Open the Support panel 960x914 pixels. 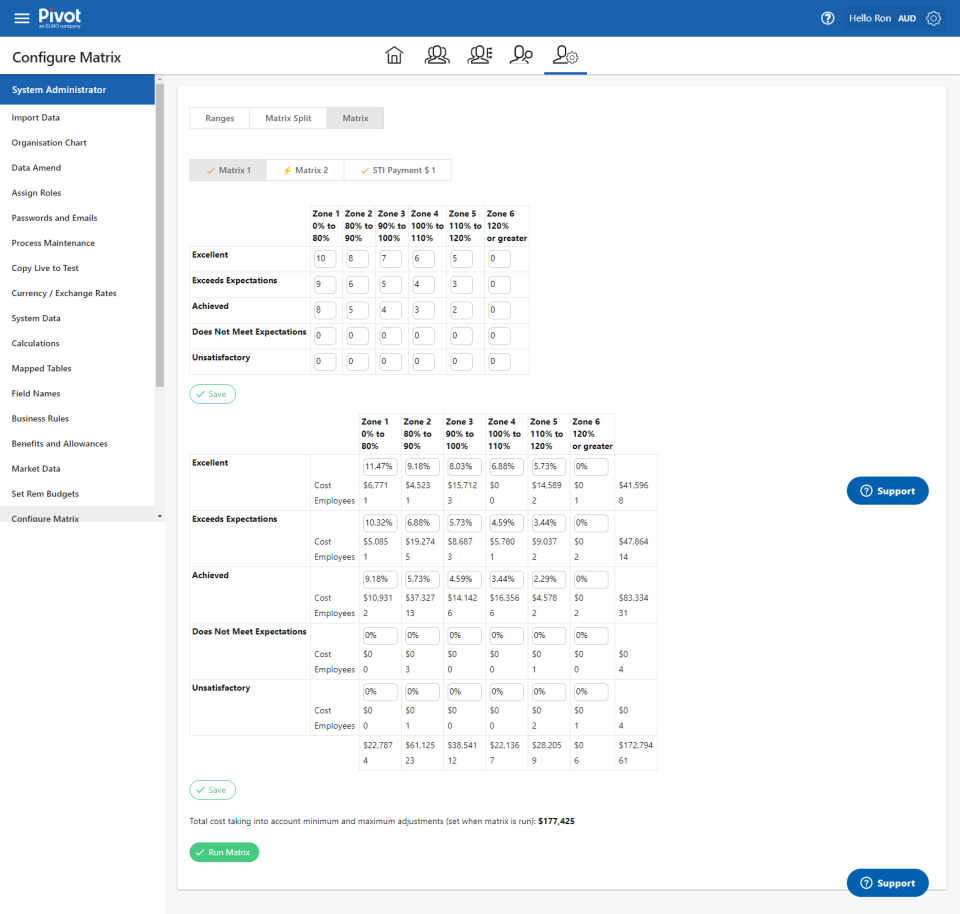click(887, 490)
